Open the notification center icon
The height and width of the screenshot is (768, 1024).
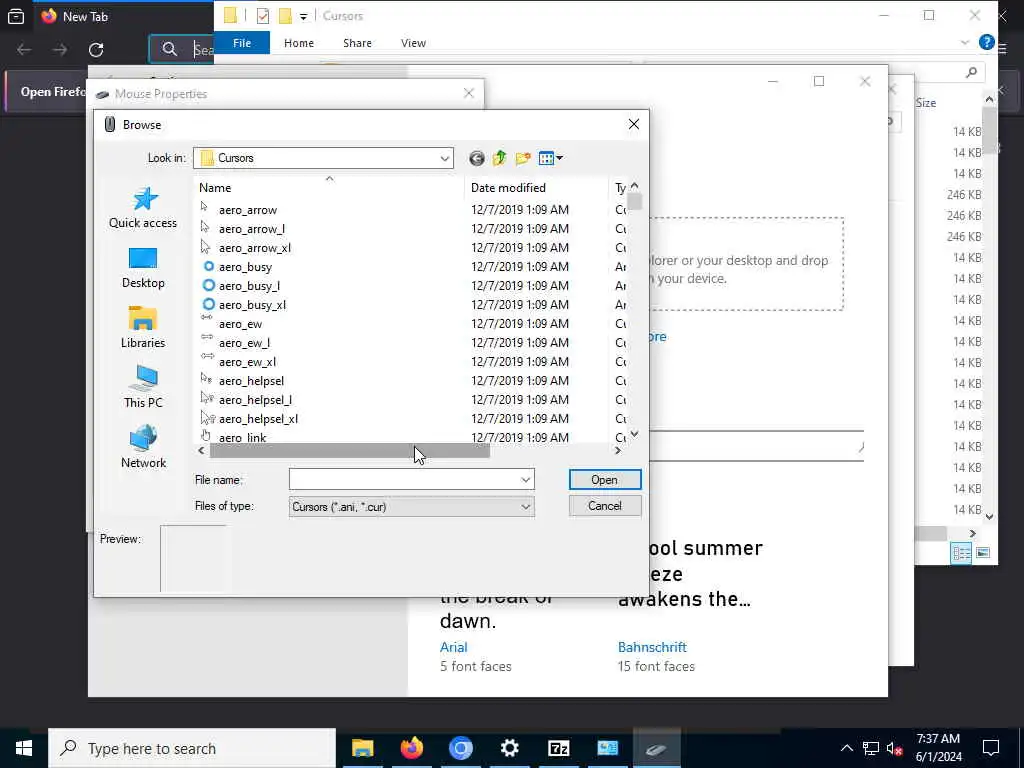point(991,748)
